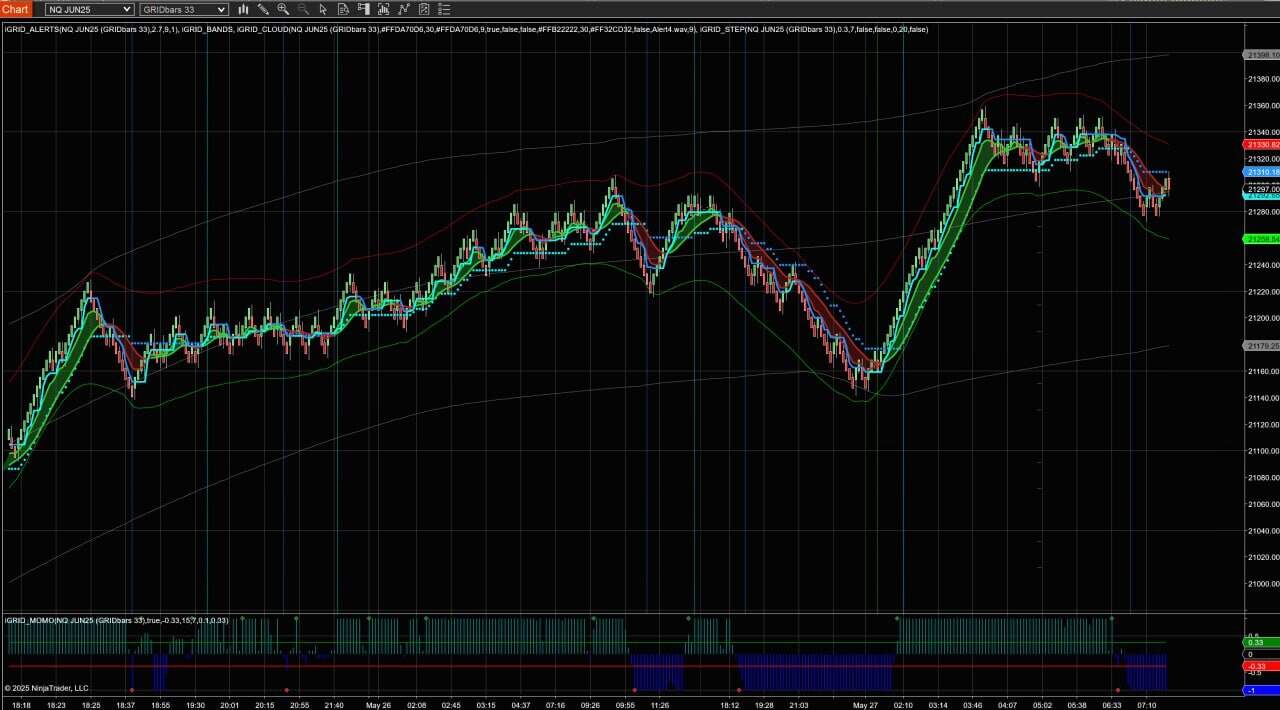Viewport: 1280px width, 710px height.
Task: Open the Strategies icon in toolbar
Action: point(423,9)
